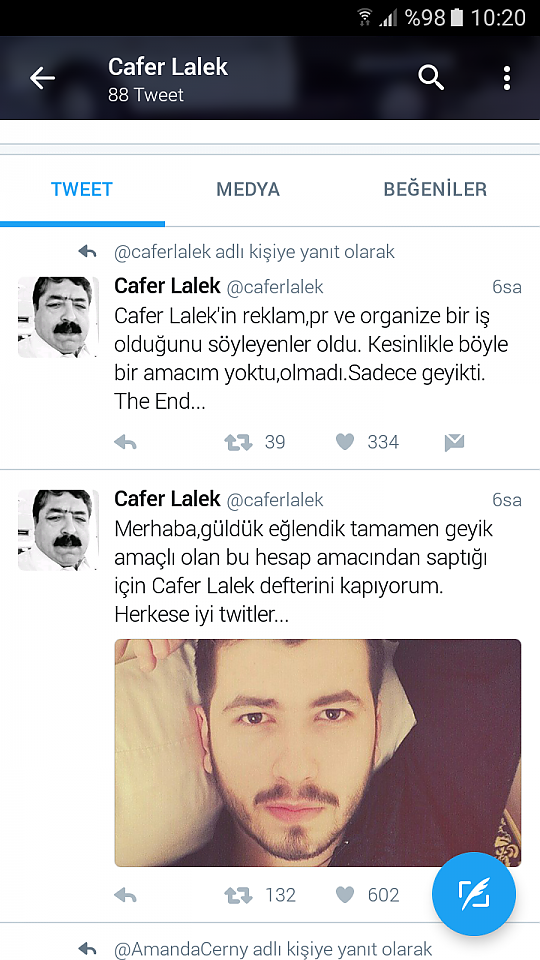Tap the Wi-Fi status bar icon

[366, 17]
